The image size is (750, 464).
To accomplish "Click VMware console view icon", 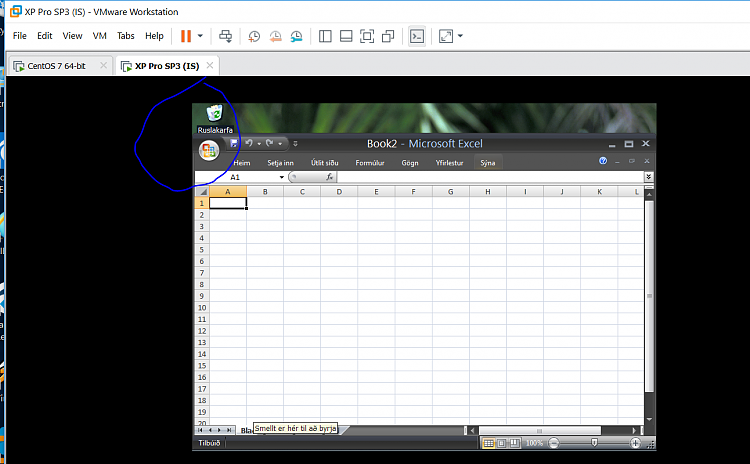I will coord(417,36).
